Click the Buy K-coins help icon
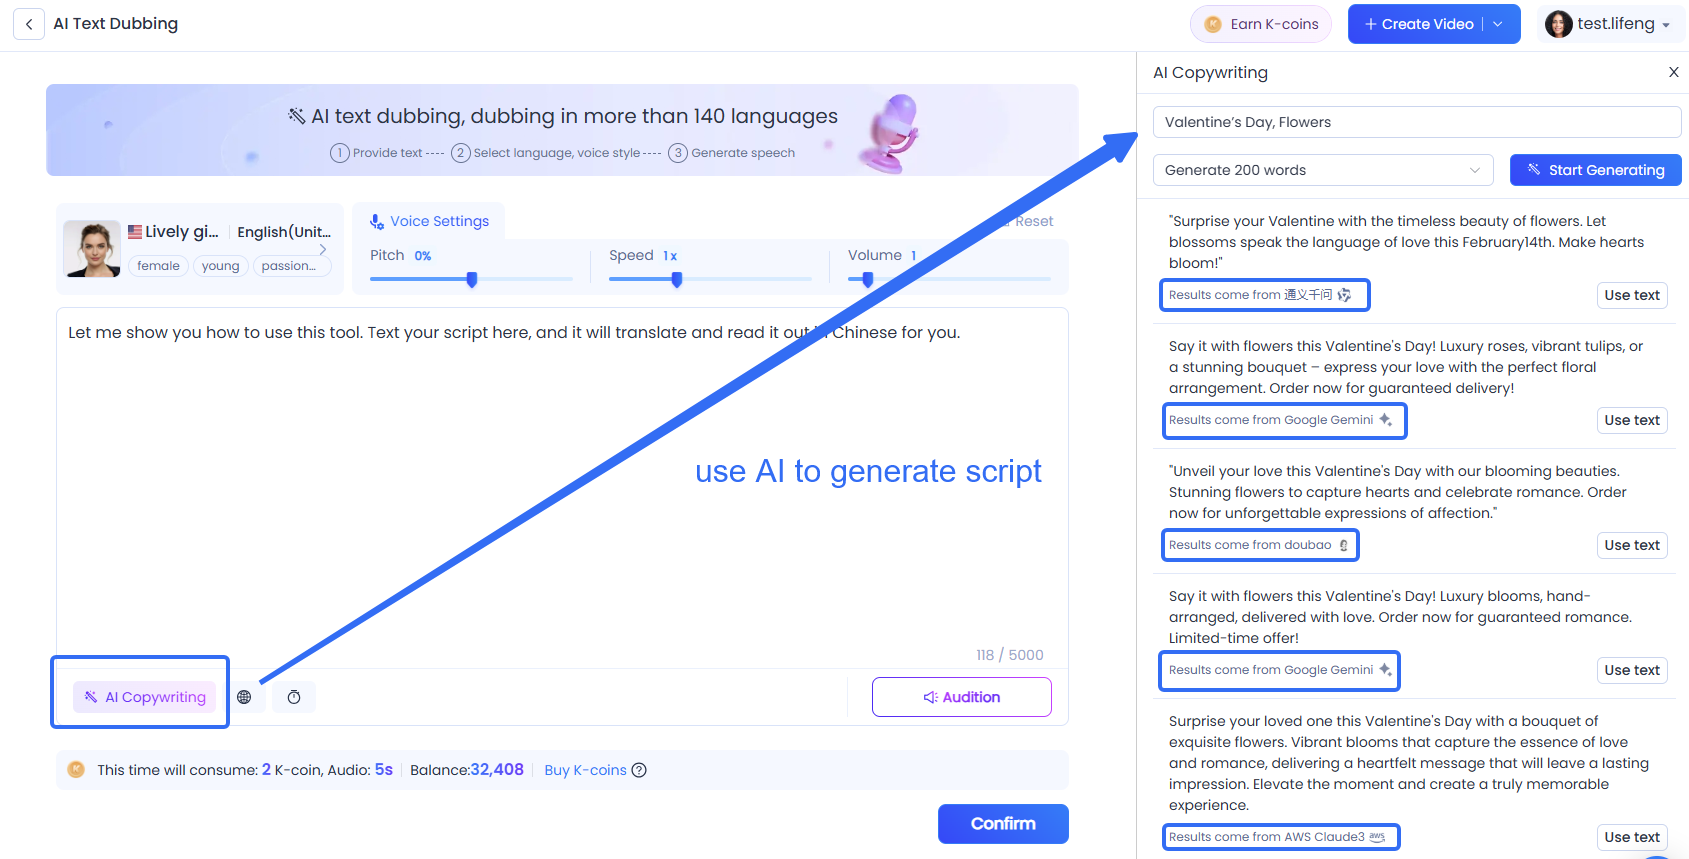Screen dimensions: 1689x859 [639, 770]
